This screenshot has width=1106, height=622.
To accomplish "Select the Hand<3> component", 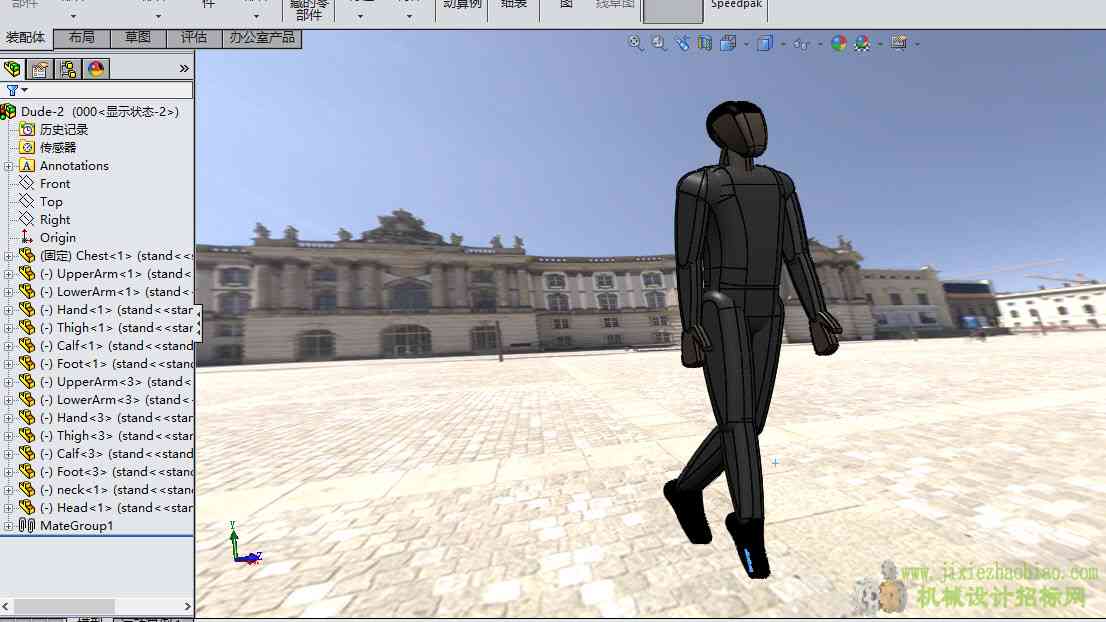I will point(116,417).
